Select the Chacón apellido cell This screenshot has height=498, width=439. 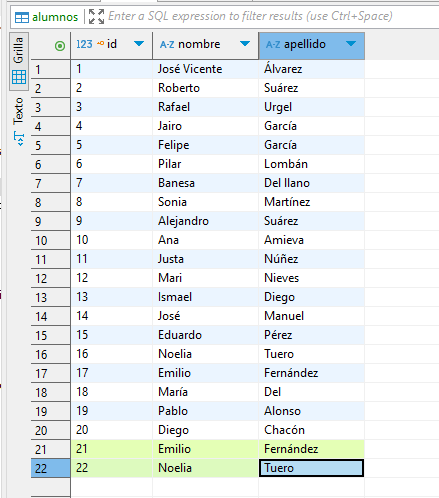[311, 430]
